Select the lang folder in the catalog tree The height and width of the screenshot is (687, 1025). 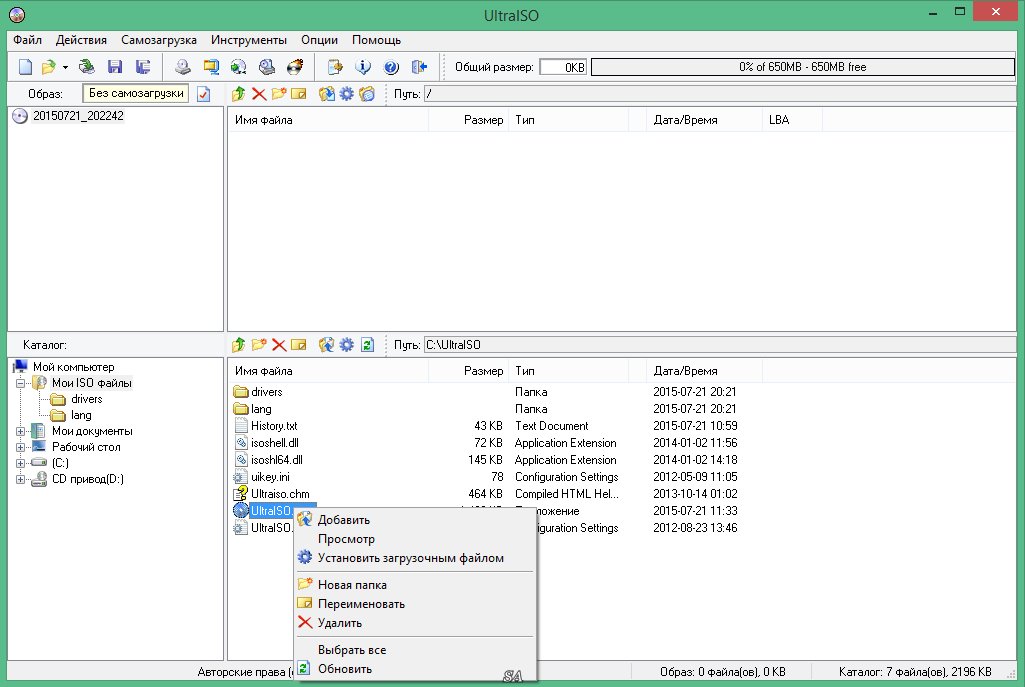pos(81,415)
